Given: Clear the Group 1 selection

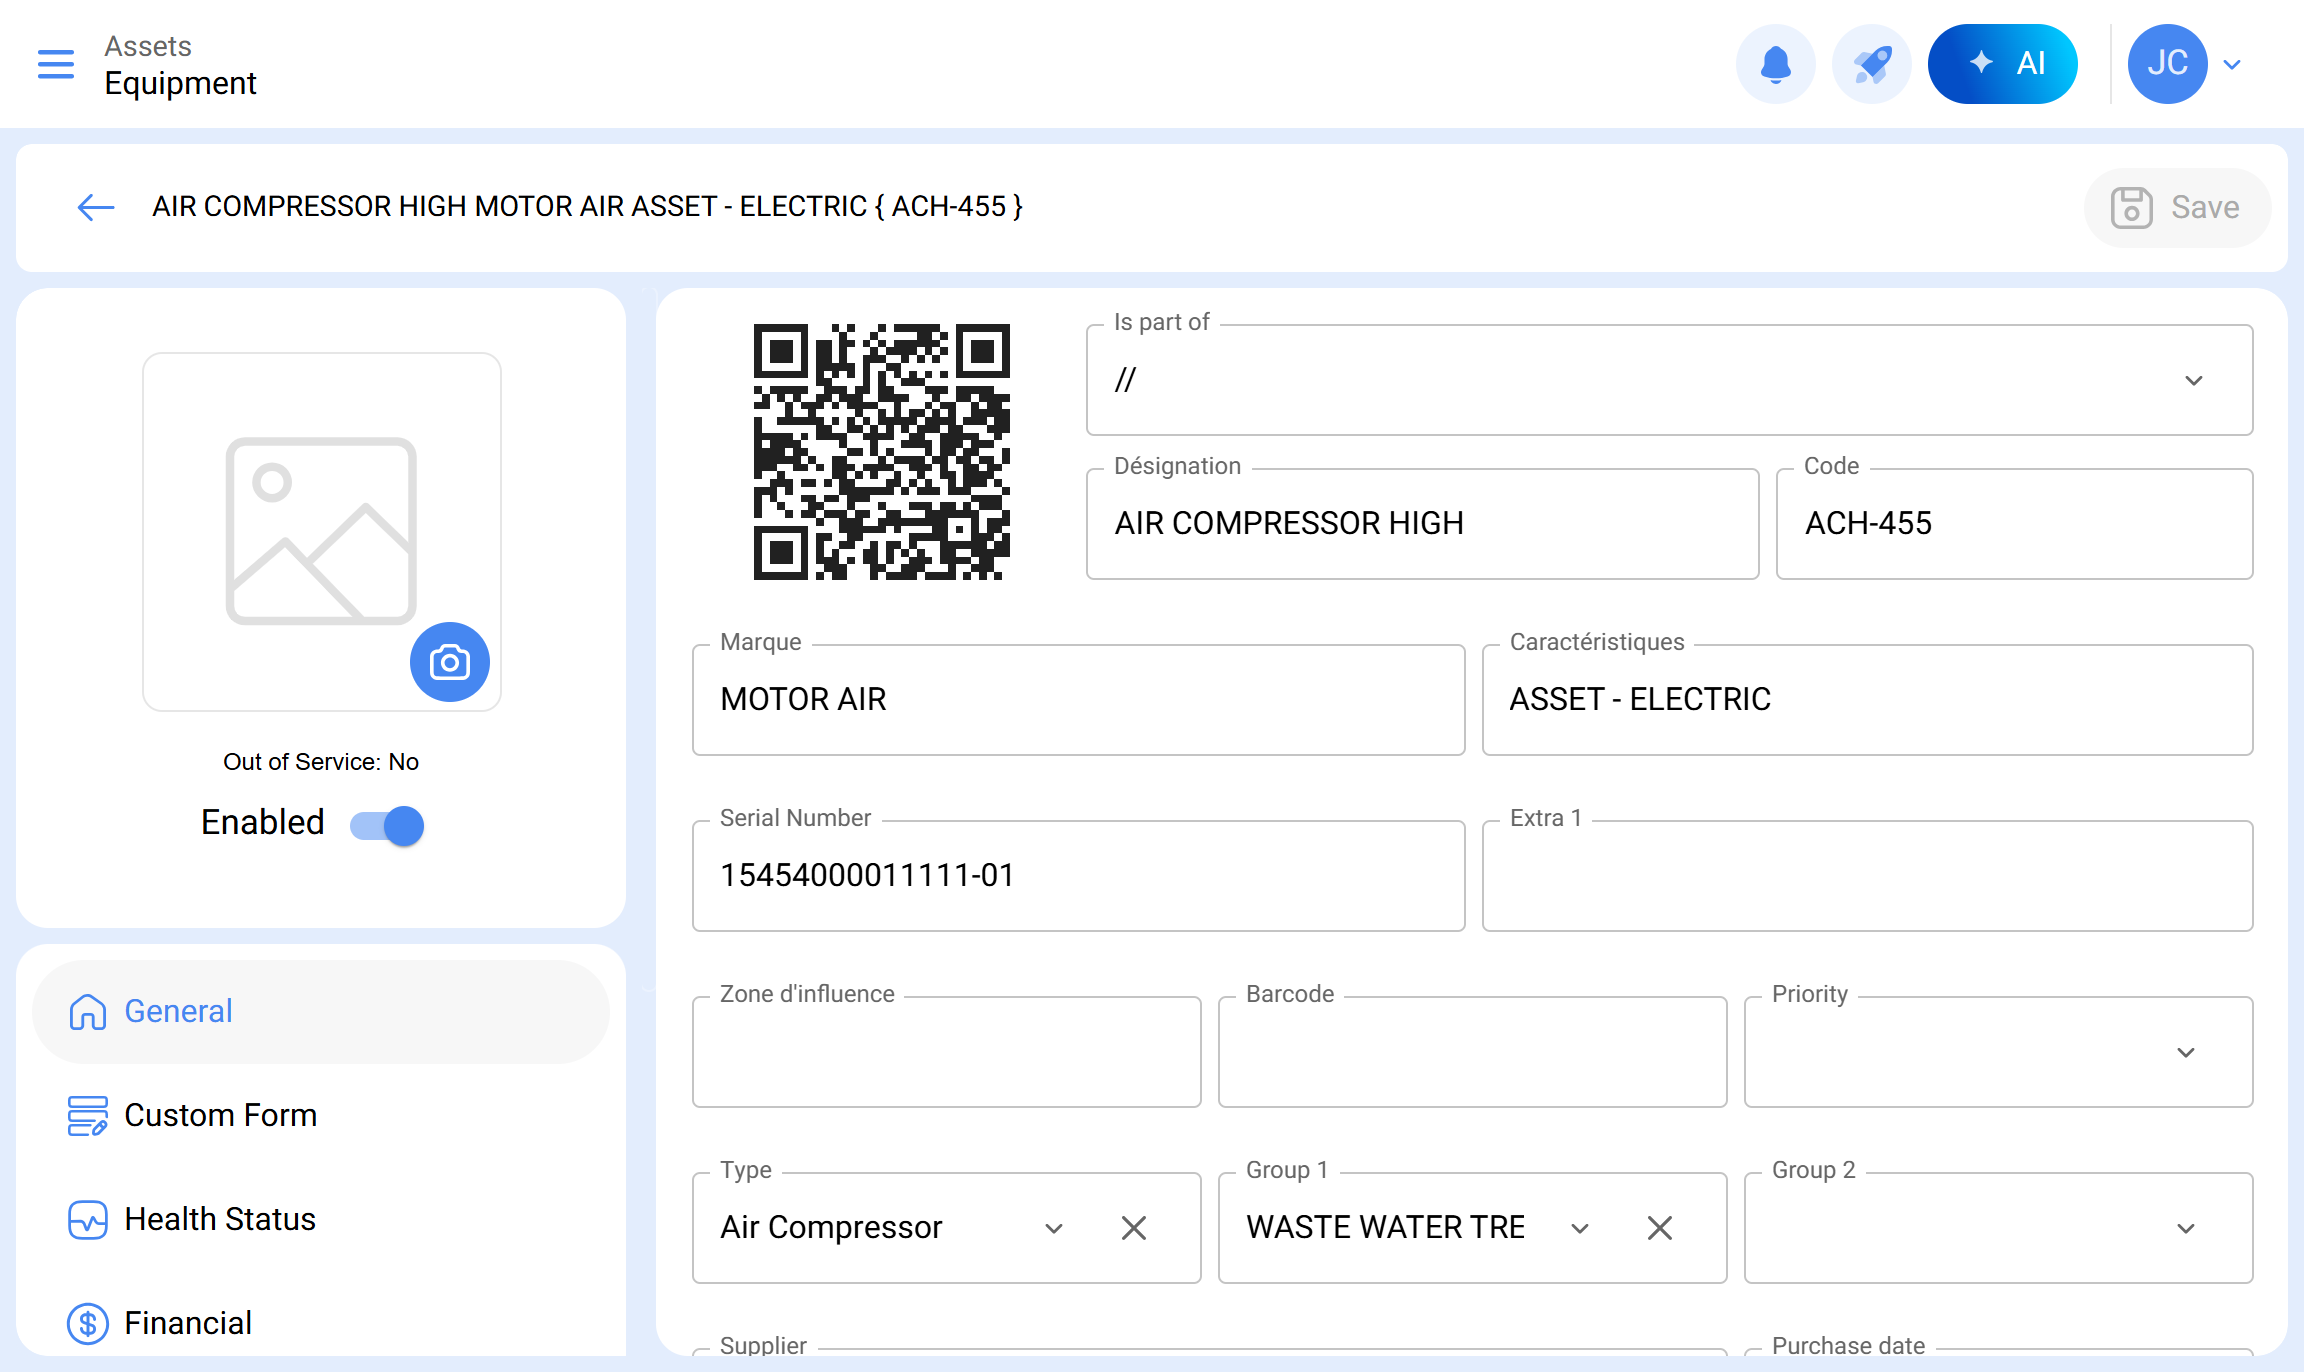Looking at the screenshot, I should 1659,1228.
